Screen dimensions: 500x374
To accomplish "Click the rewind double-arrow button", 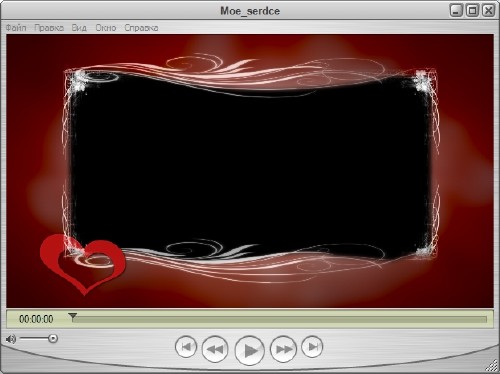I will pos(215,349).
